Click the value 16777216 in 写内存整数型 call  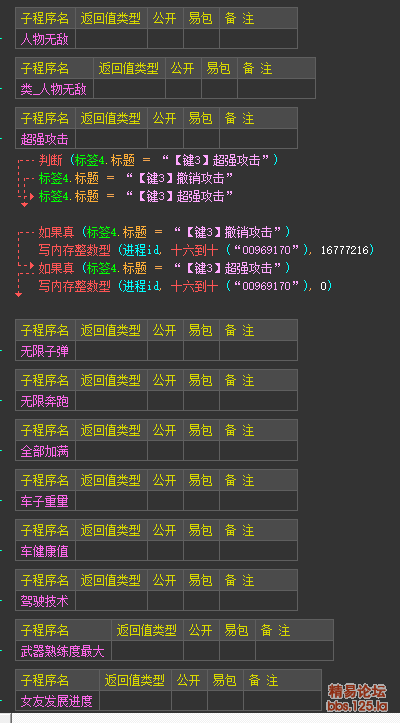[347, 250]
